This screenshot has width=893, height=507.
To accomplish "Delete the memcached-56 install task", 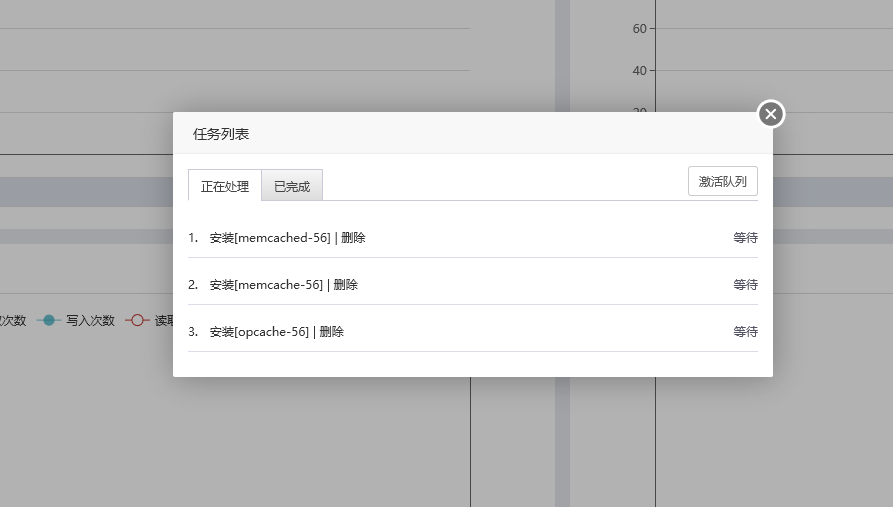I will tap(354, 238).
